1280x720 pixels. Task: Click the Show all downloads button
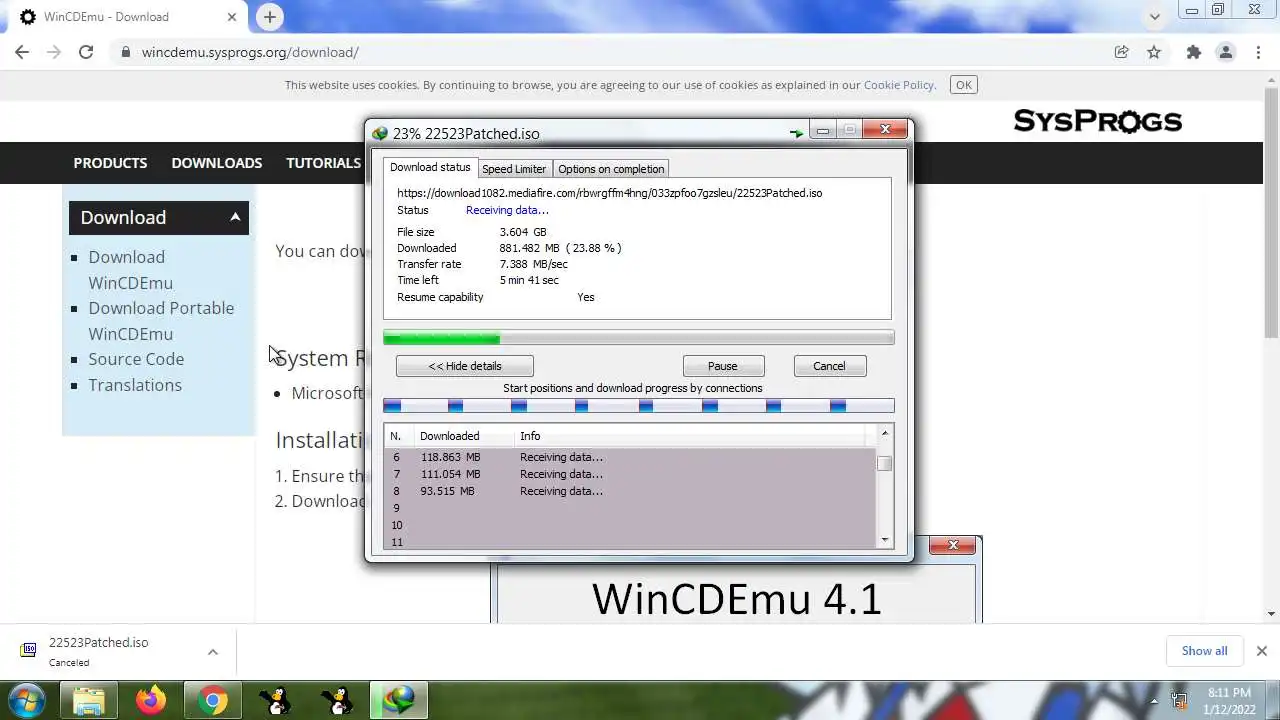click(1204, 651)
